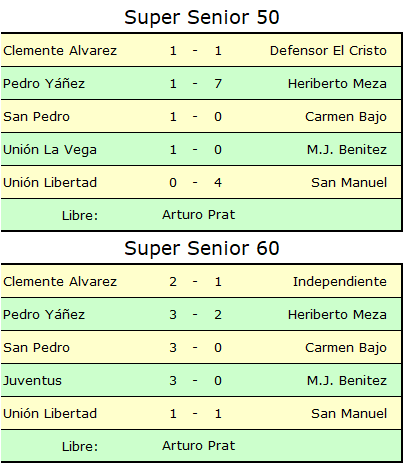This screenshot has width=403, height=463.
Task: Click San Pedro in the 1 - 0 row
Action: pyautogui.click(x=37, y=117)
